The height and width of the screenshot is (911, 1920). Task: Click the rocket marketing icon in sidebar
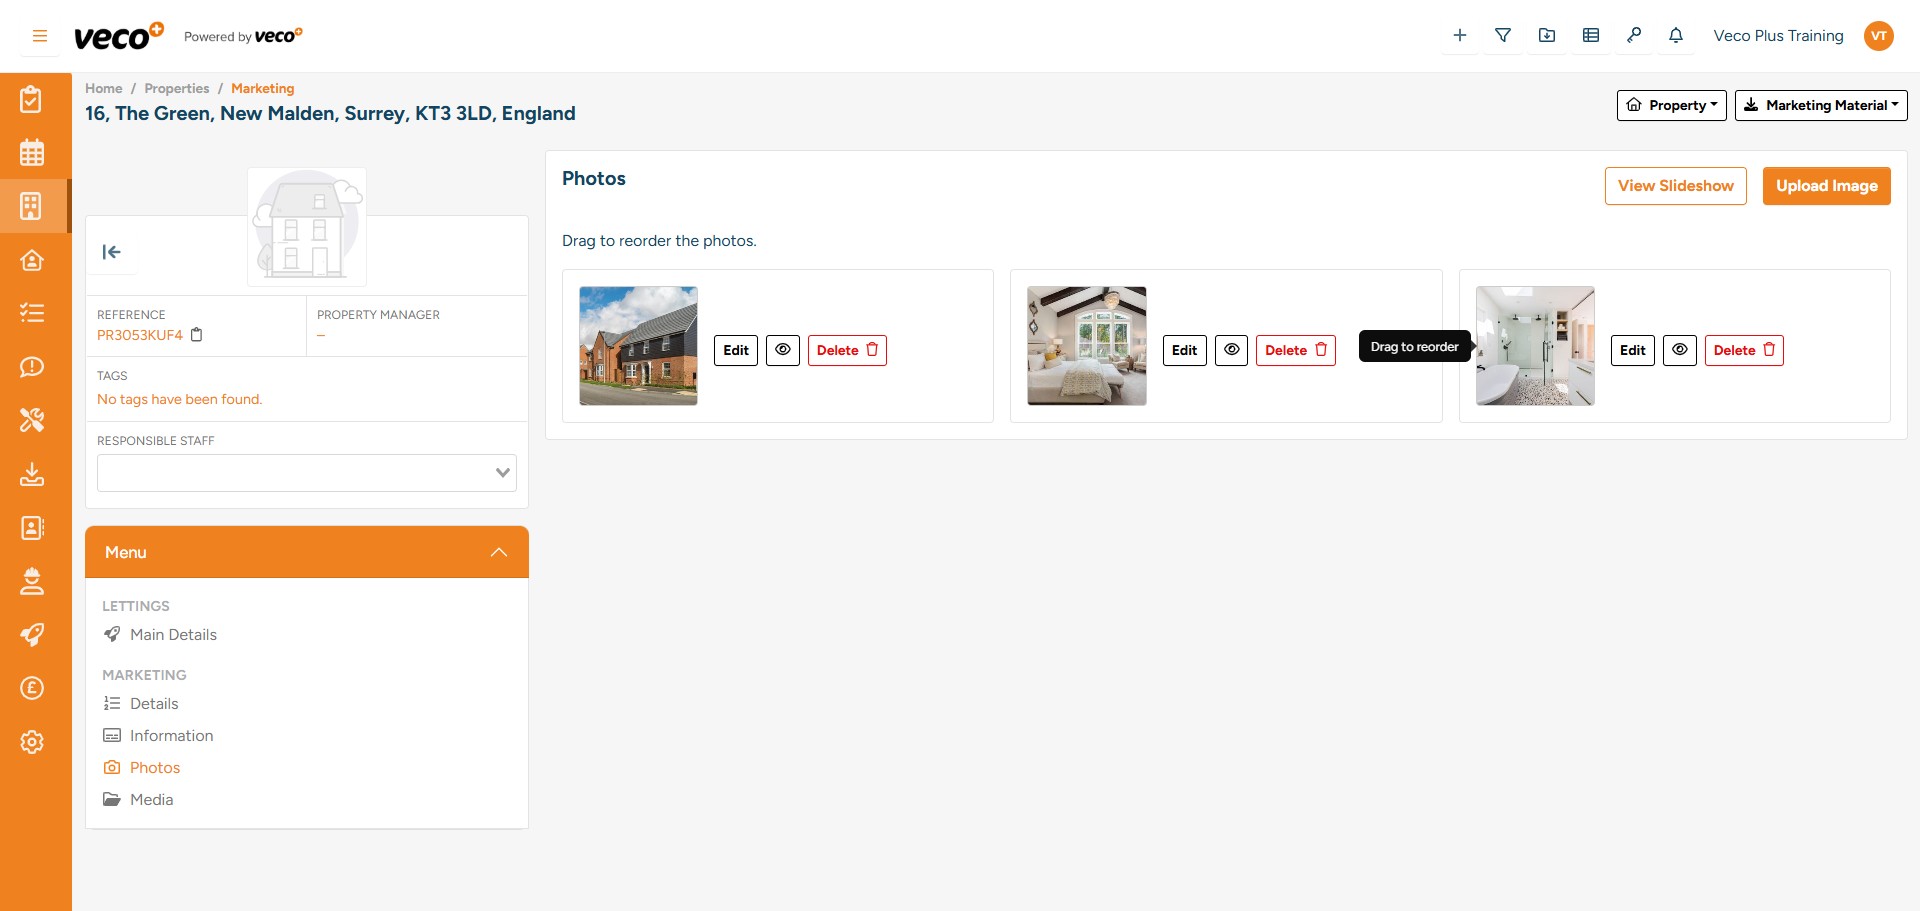tap(33, 634)
